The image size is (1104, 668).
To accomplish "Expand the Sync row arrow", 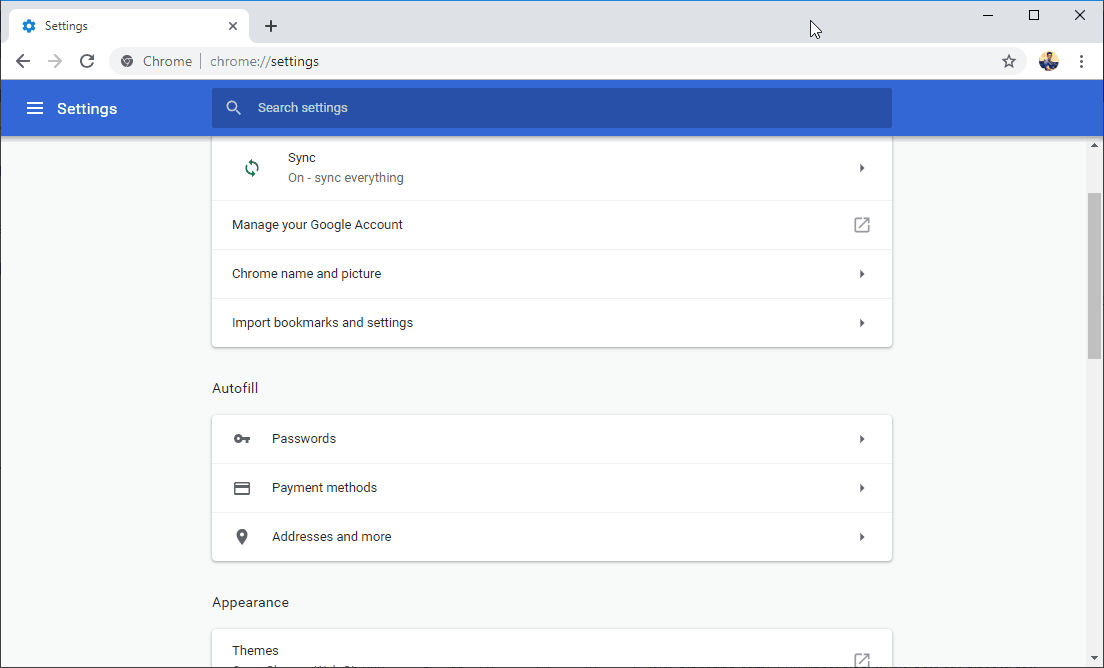I will point(862,168).
